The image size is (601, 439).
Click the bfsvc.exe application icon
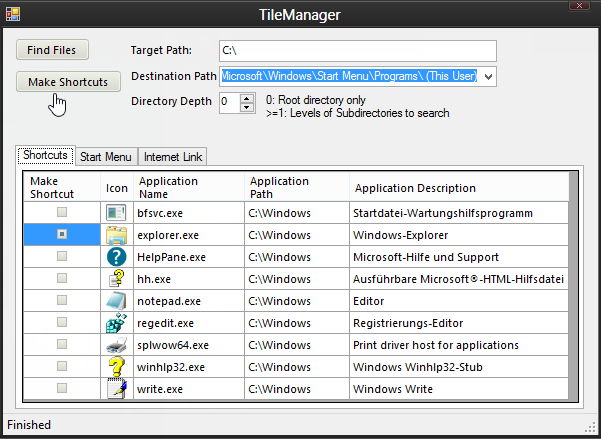[116, 213]
